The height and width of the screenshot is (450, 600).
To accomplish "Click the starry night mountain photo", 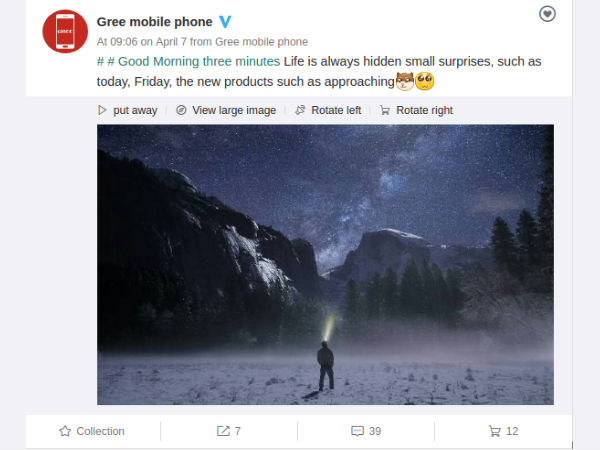I will pos(325,264).
